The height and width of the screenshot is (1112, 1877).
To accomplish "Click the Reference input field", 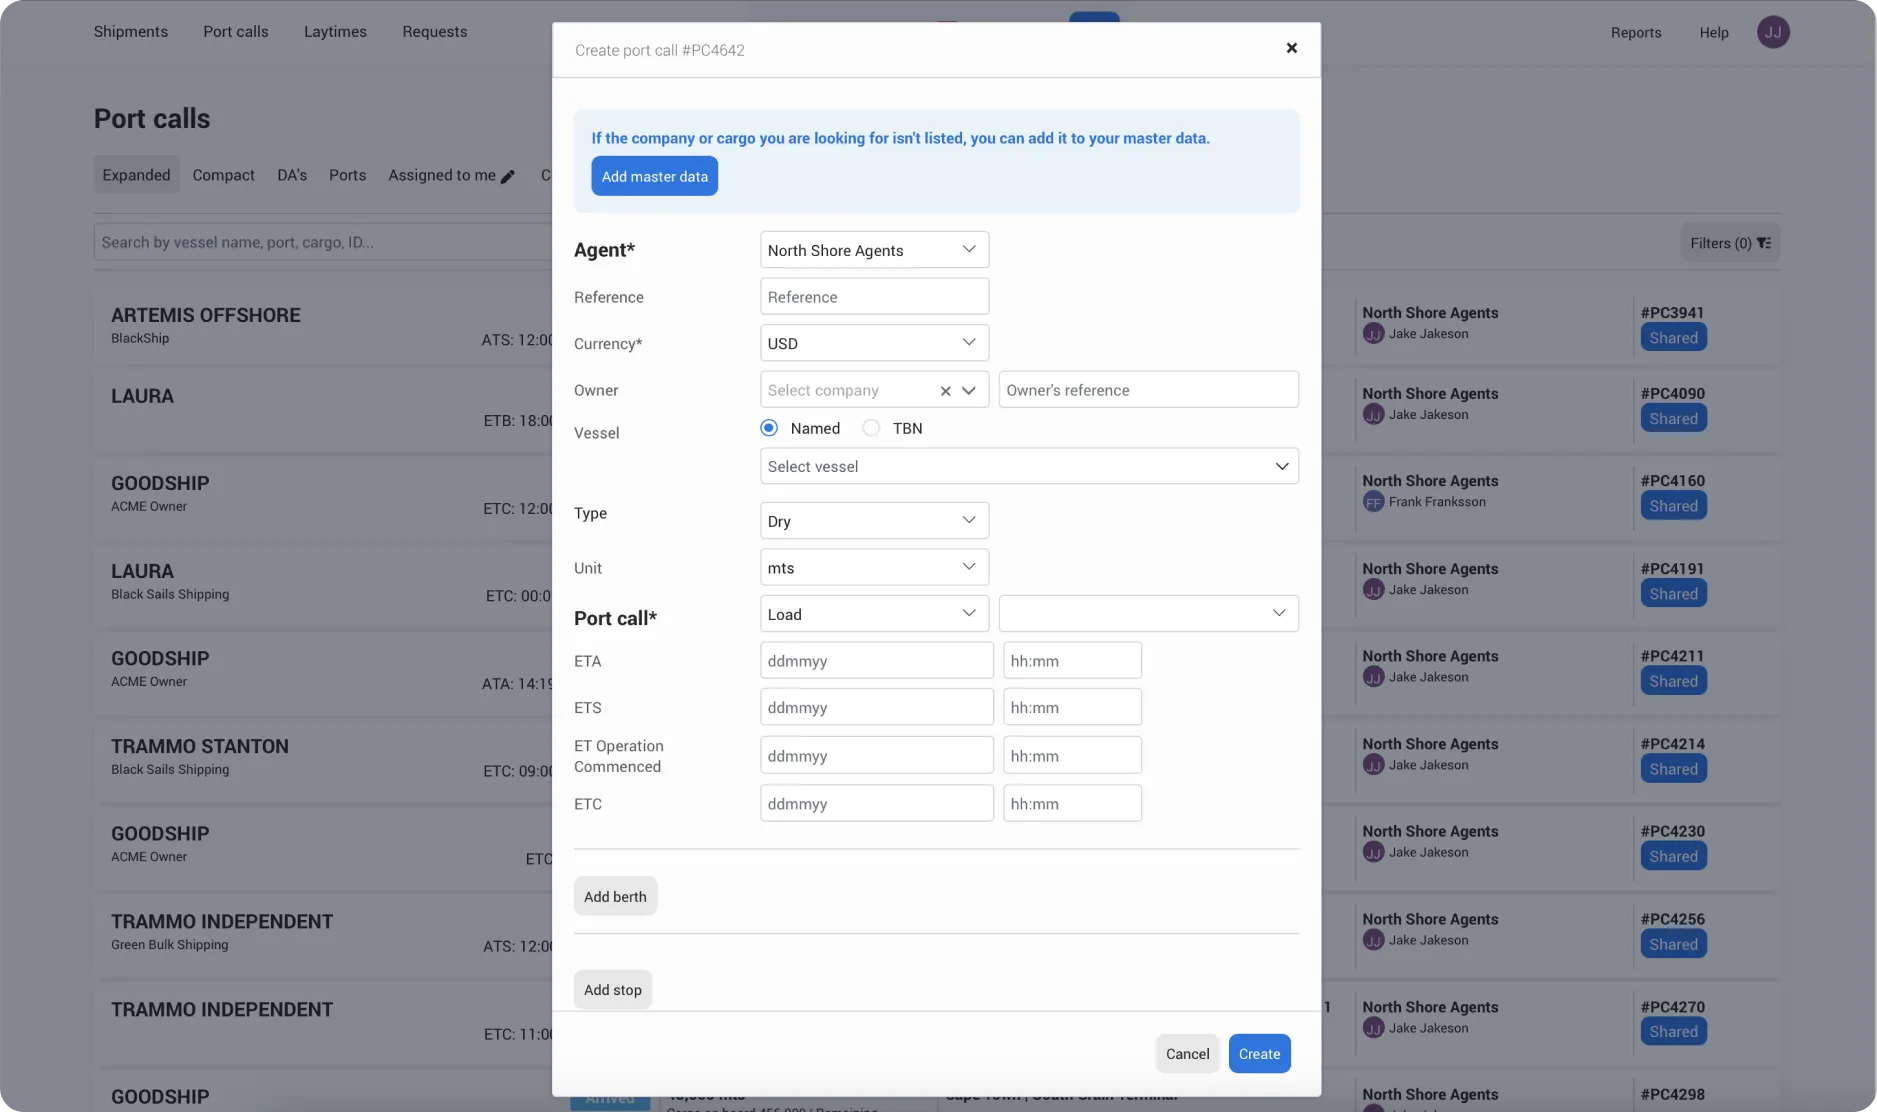I will (x=874, y=297).
